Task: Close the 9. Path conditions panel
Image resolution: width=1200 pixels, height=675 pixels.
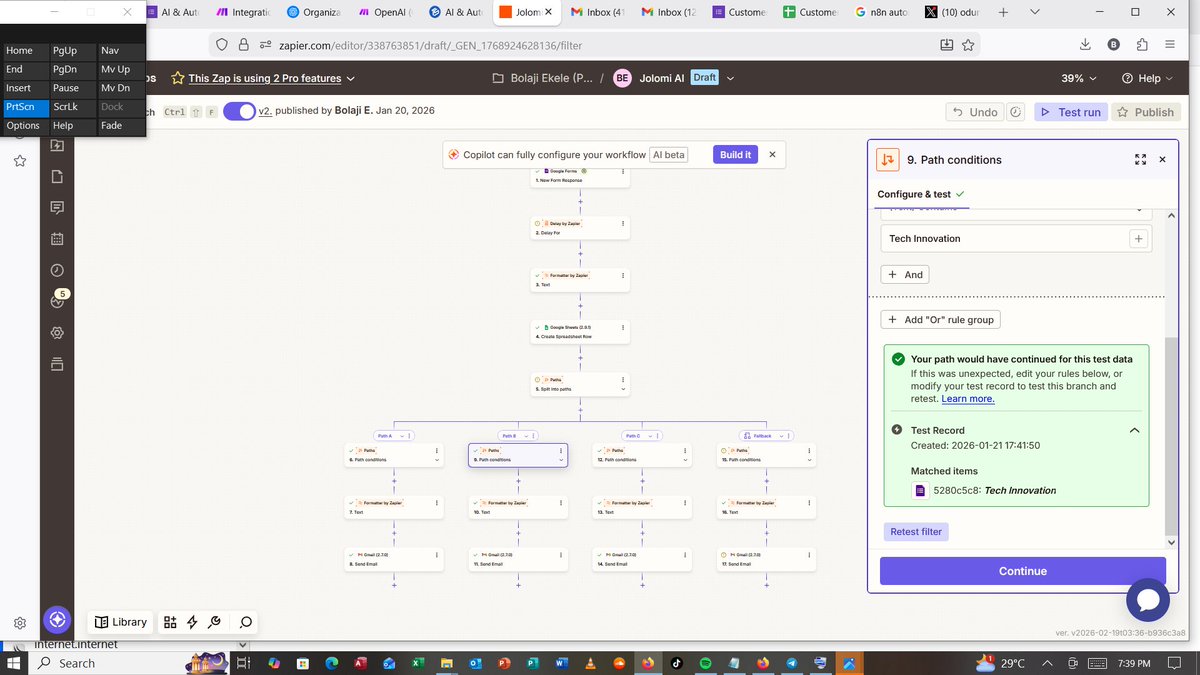Action: 1162,160
